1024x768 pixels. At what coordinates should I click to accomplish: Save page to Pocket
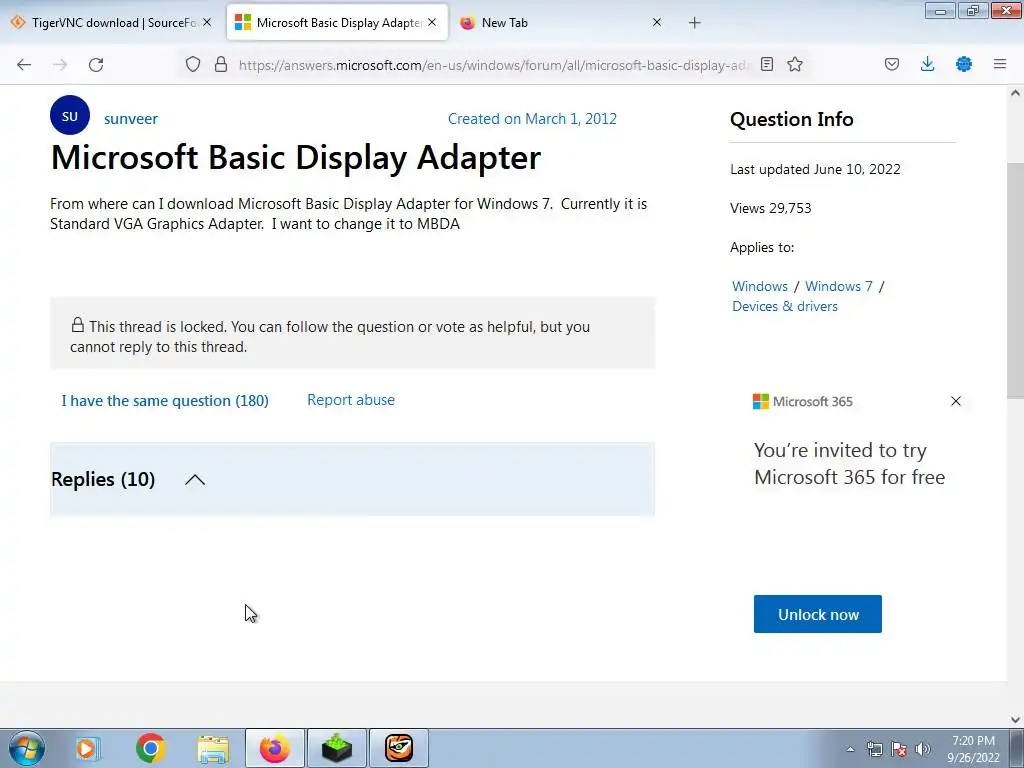coord(891,64)
